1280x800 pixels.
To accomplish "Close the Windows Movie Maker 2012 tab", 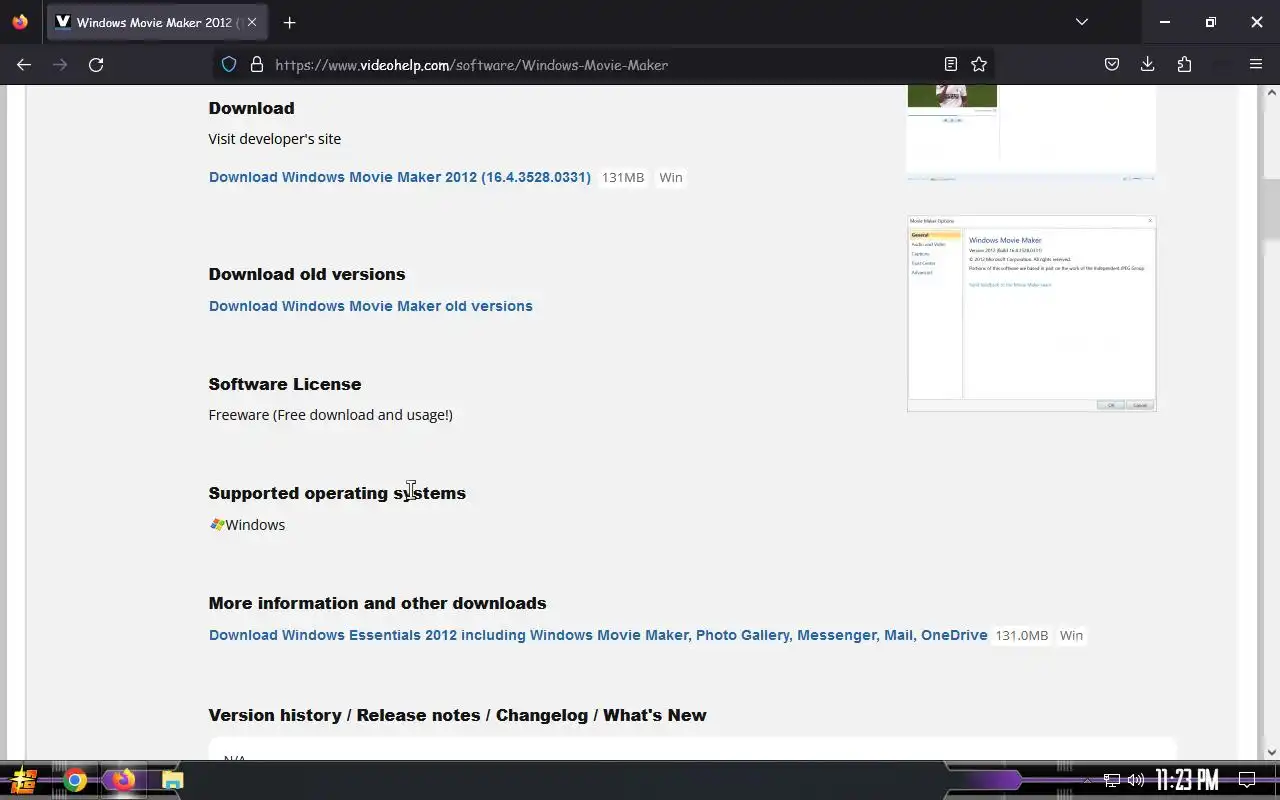I will pos(252,22).
